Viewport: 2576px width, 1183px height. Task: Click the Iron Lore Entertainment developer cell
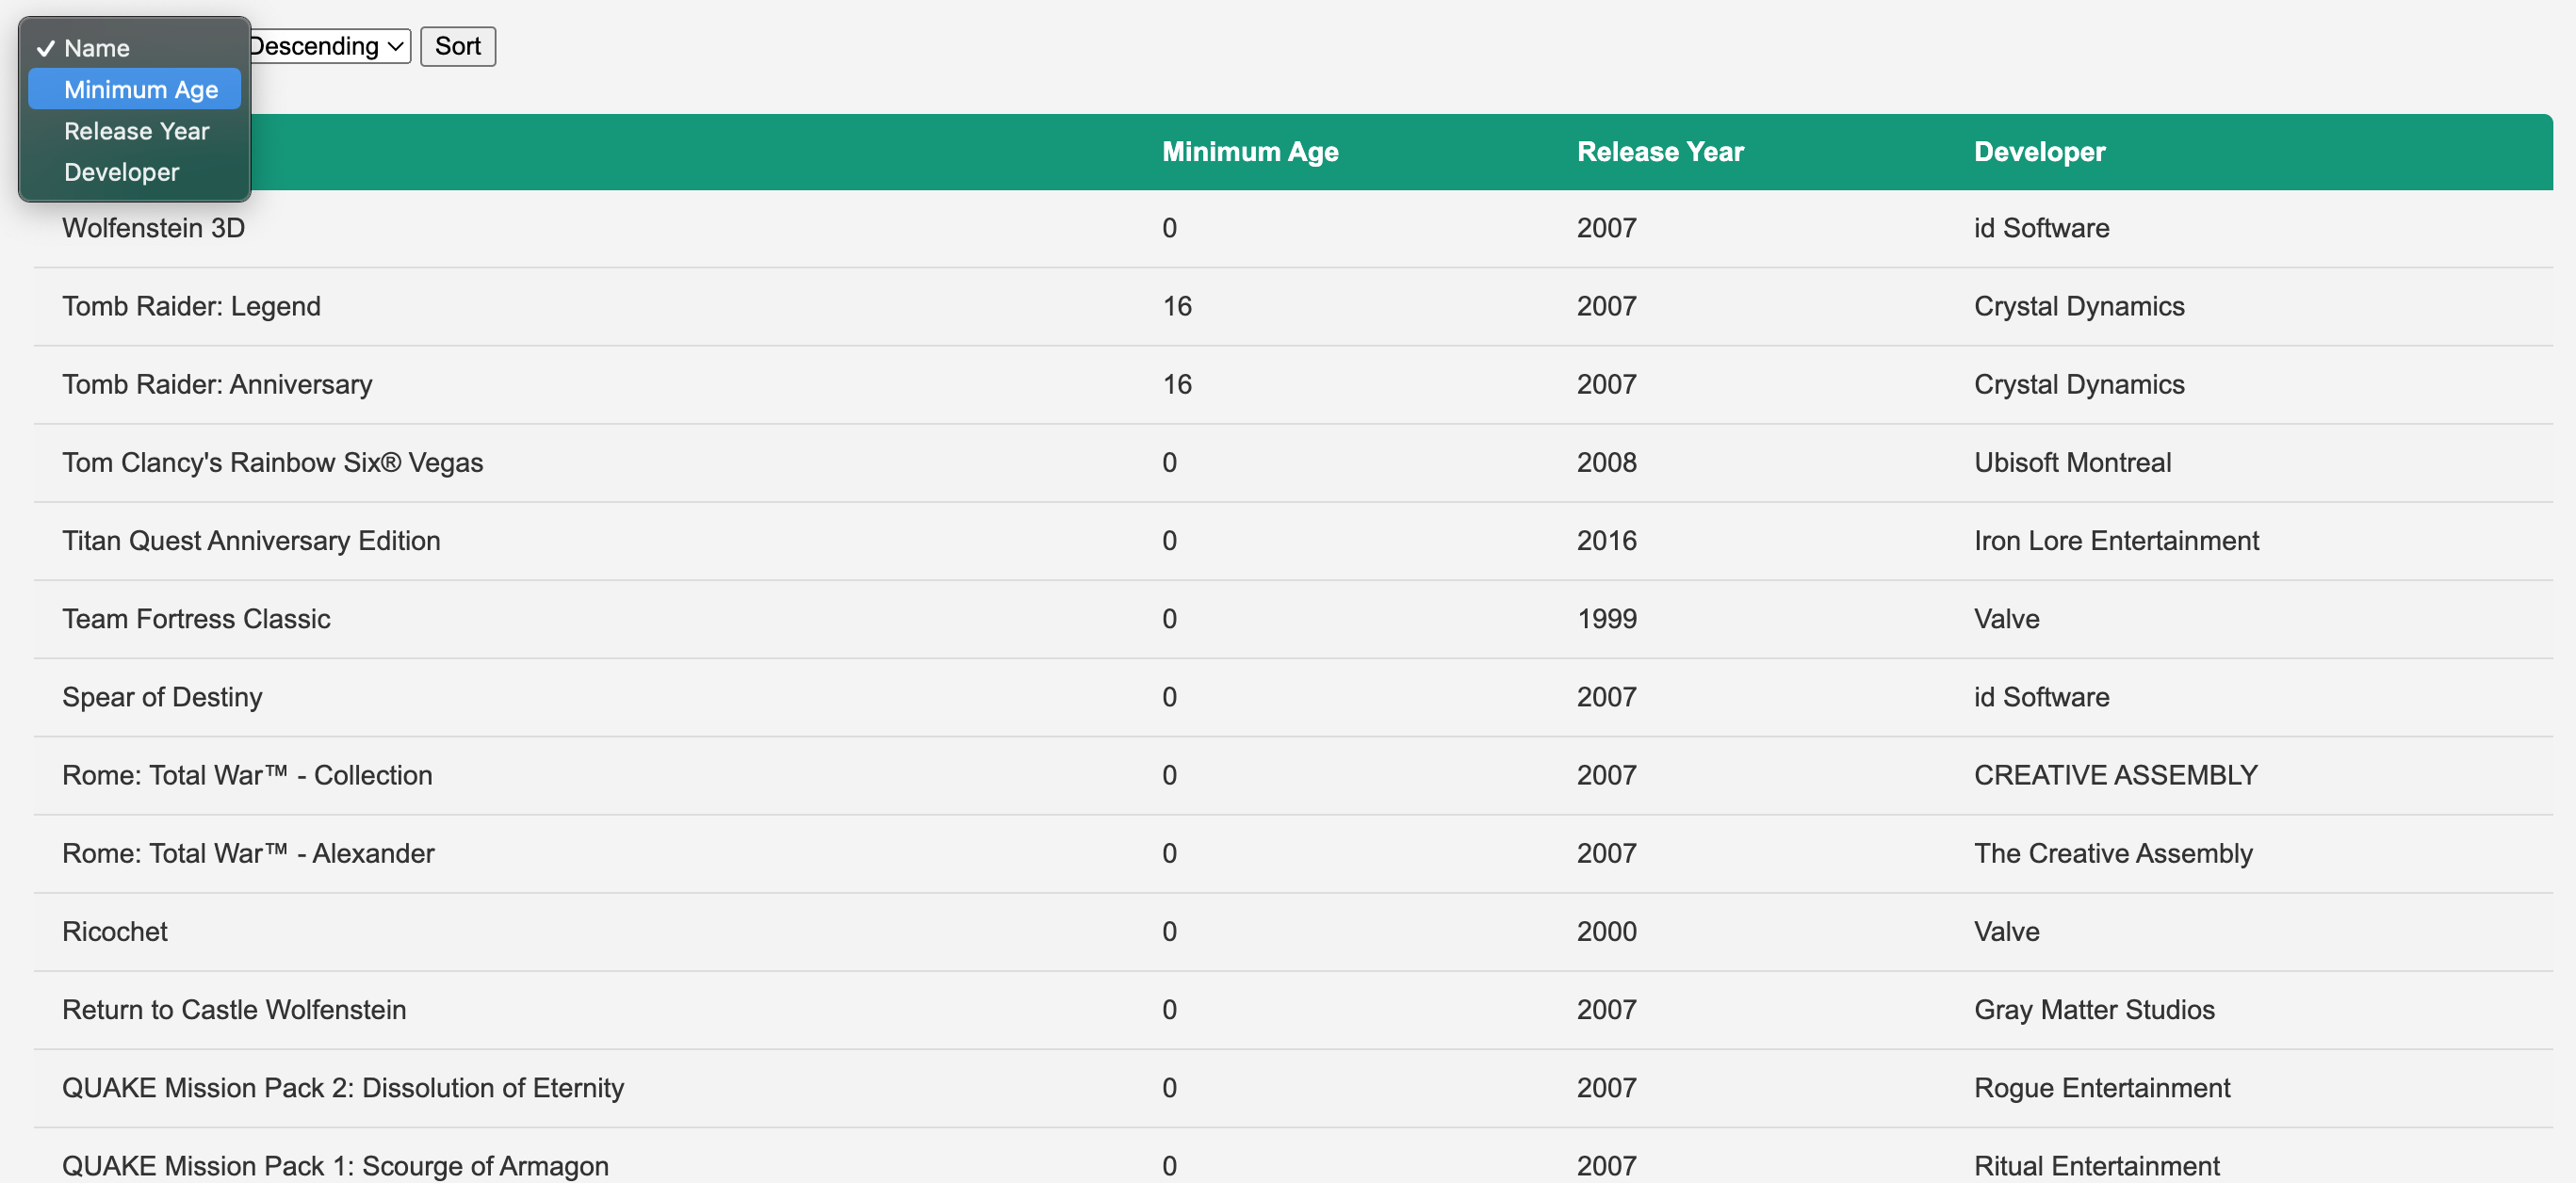[2116, 540]
